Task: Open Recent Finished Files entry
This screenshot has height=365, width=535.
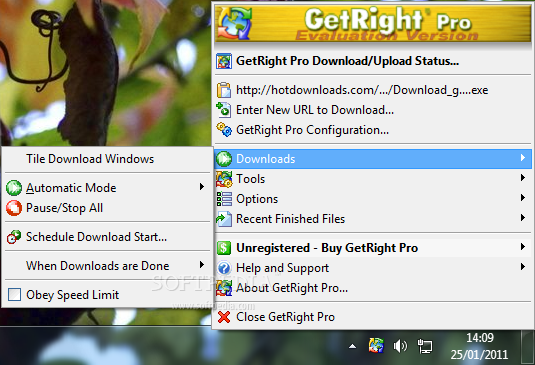Action: [x=373, y=219]
